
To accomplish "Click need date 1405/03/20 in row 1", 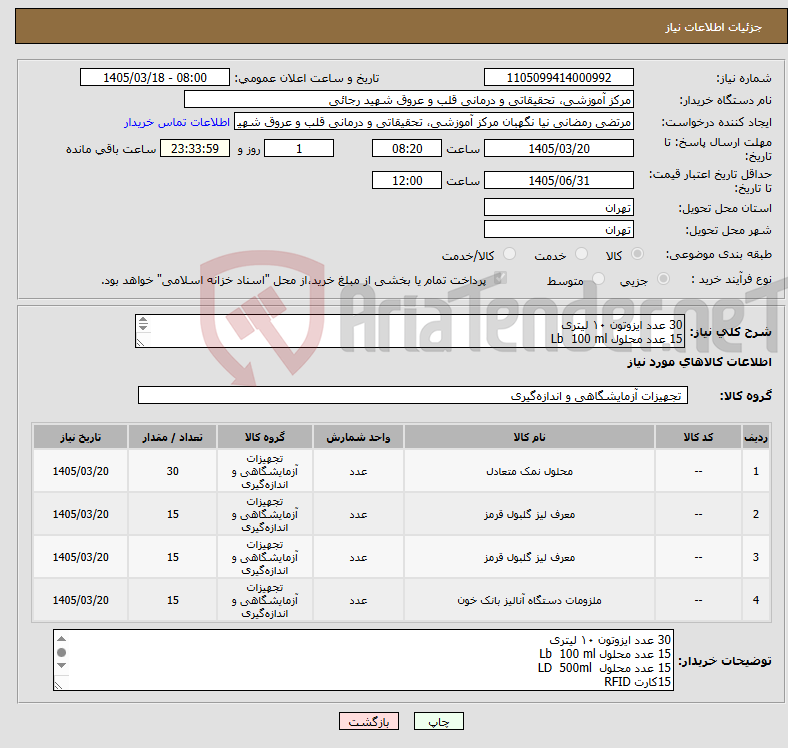I will 80,471.
